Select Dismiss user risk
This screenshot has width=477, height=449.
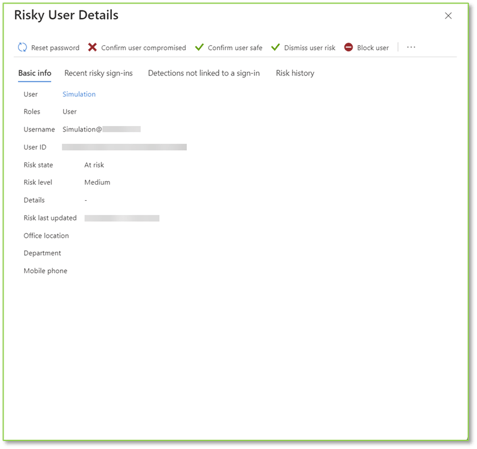[x=303, y=48]
